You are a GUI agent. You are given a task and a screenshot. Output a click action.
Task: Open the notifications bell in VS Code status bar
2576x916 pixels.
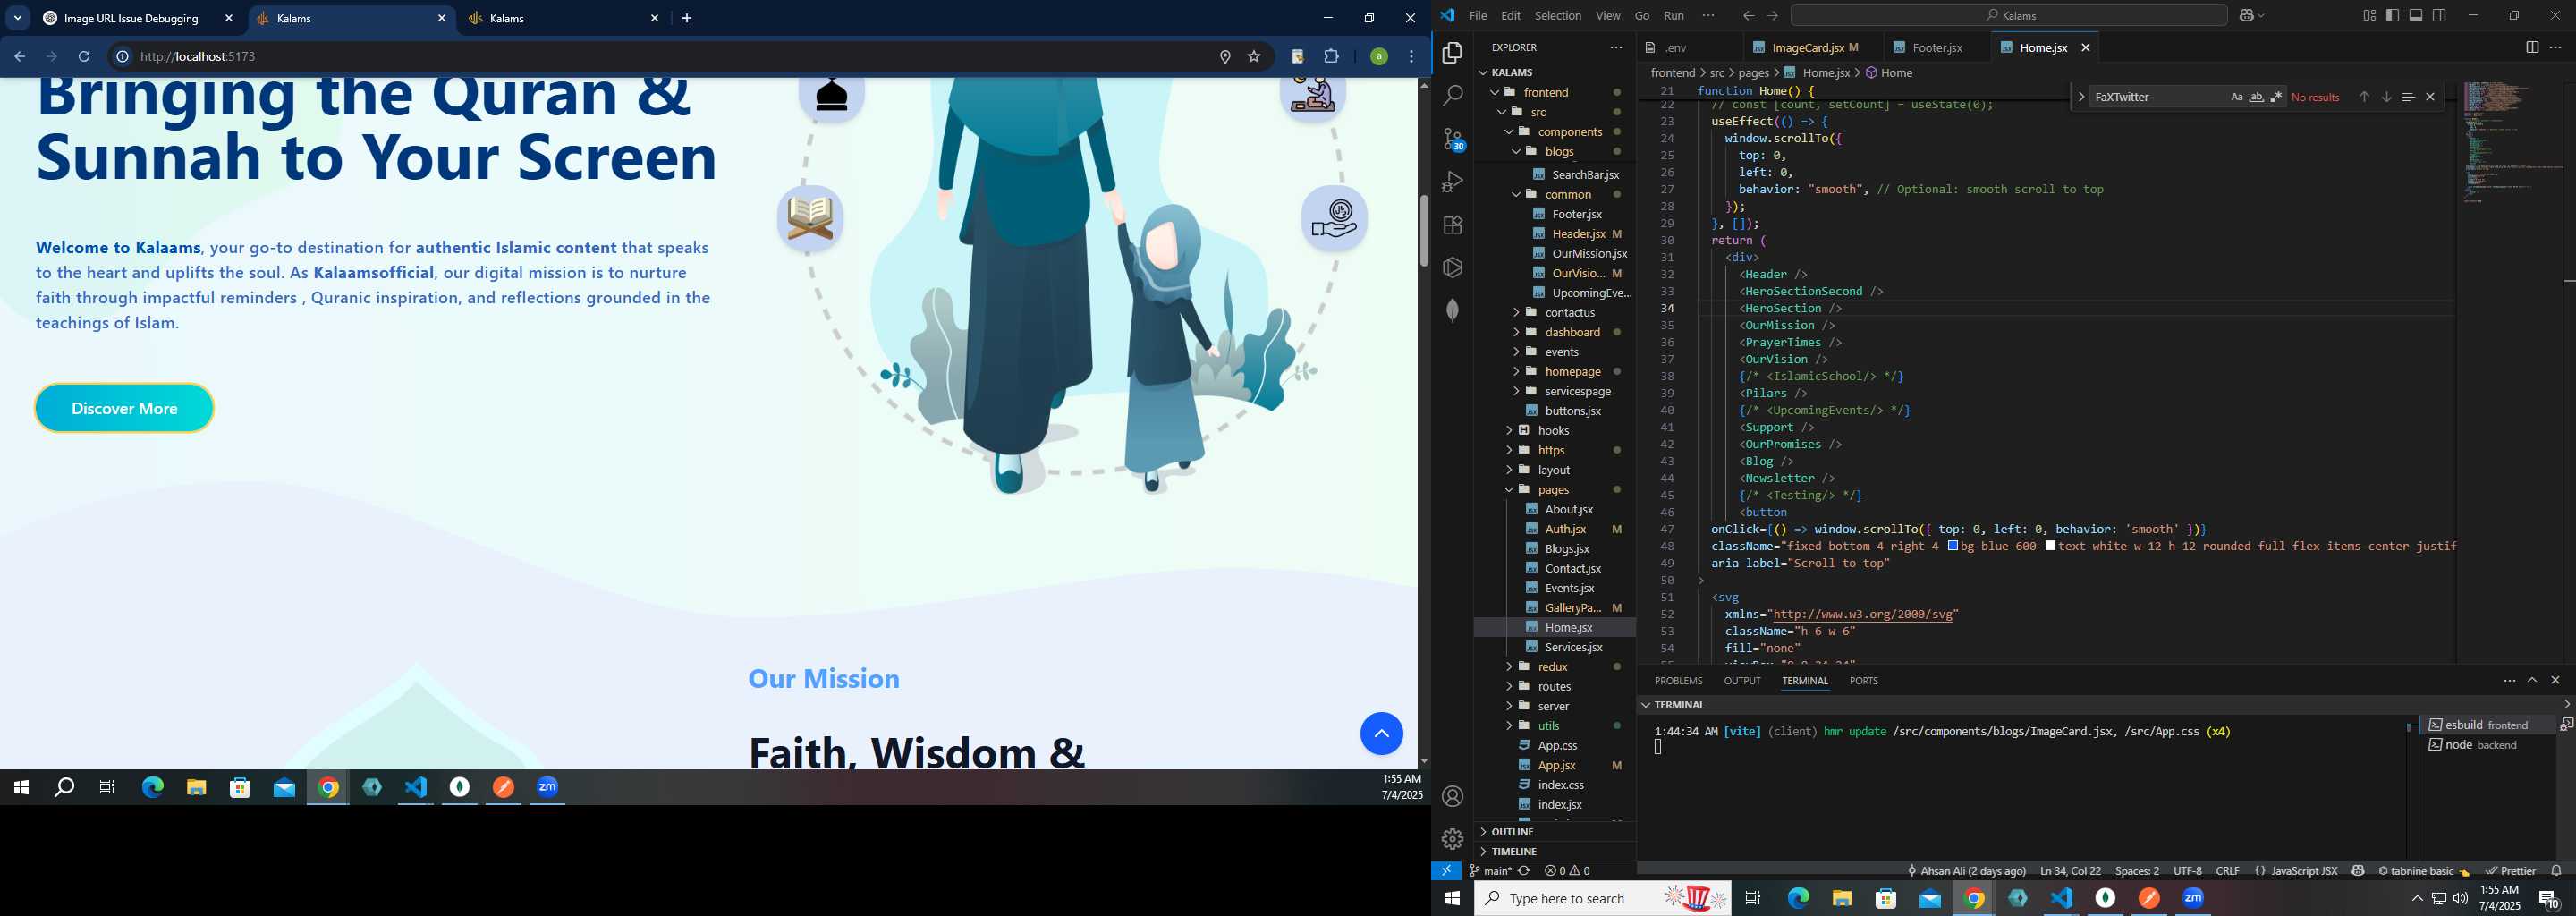tap(2557, 871)
